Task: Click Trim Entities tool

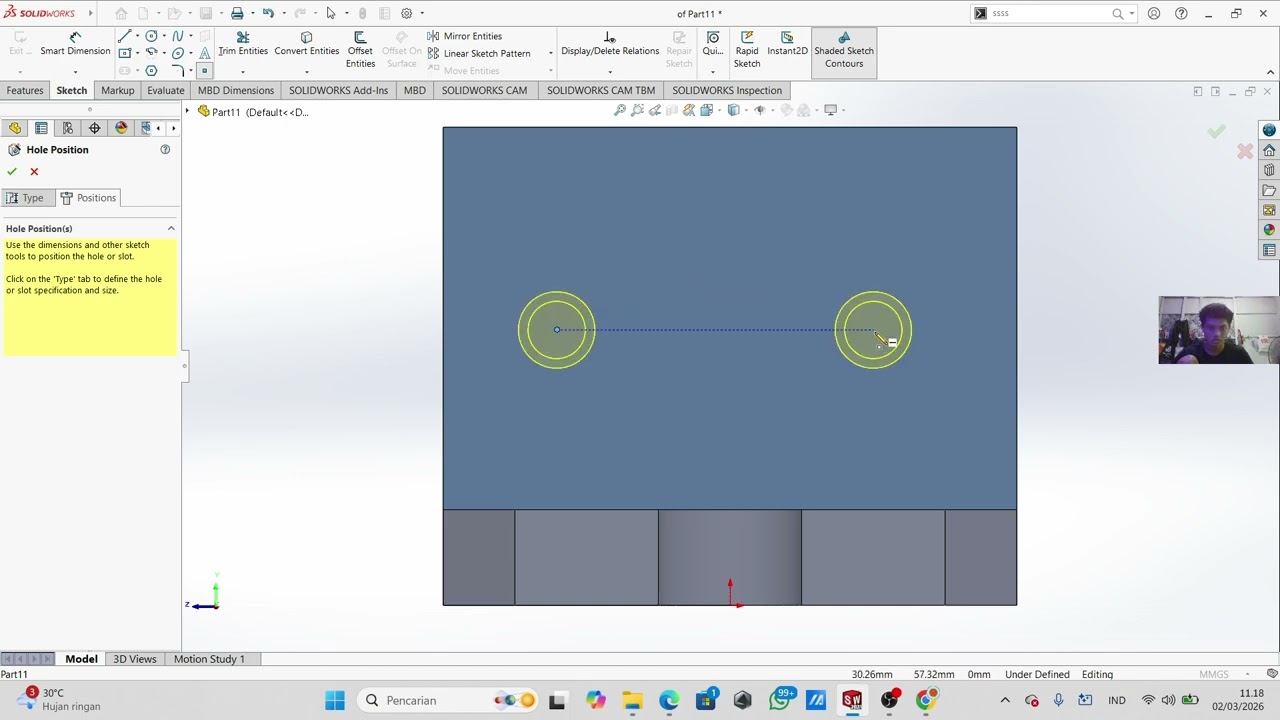Action: point(243,45)
